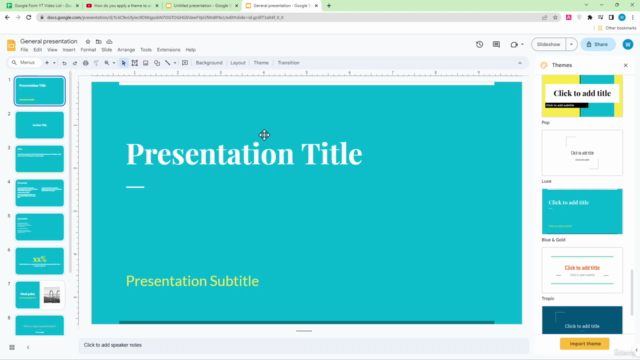Click the Background toolbar button
This screenshot has height=360, width=640.
(x=209, y=63)
